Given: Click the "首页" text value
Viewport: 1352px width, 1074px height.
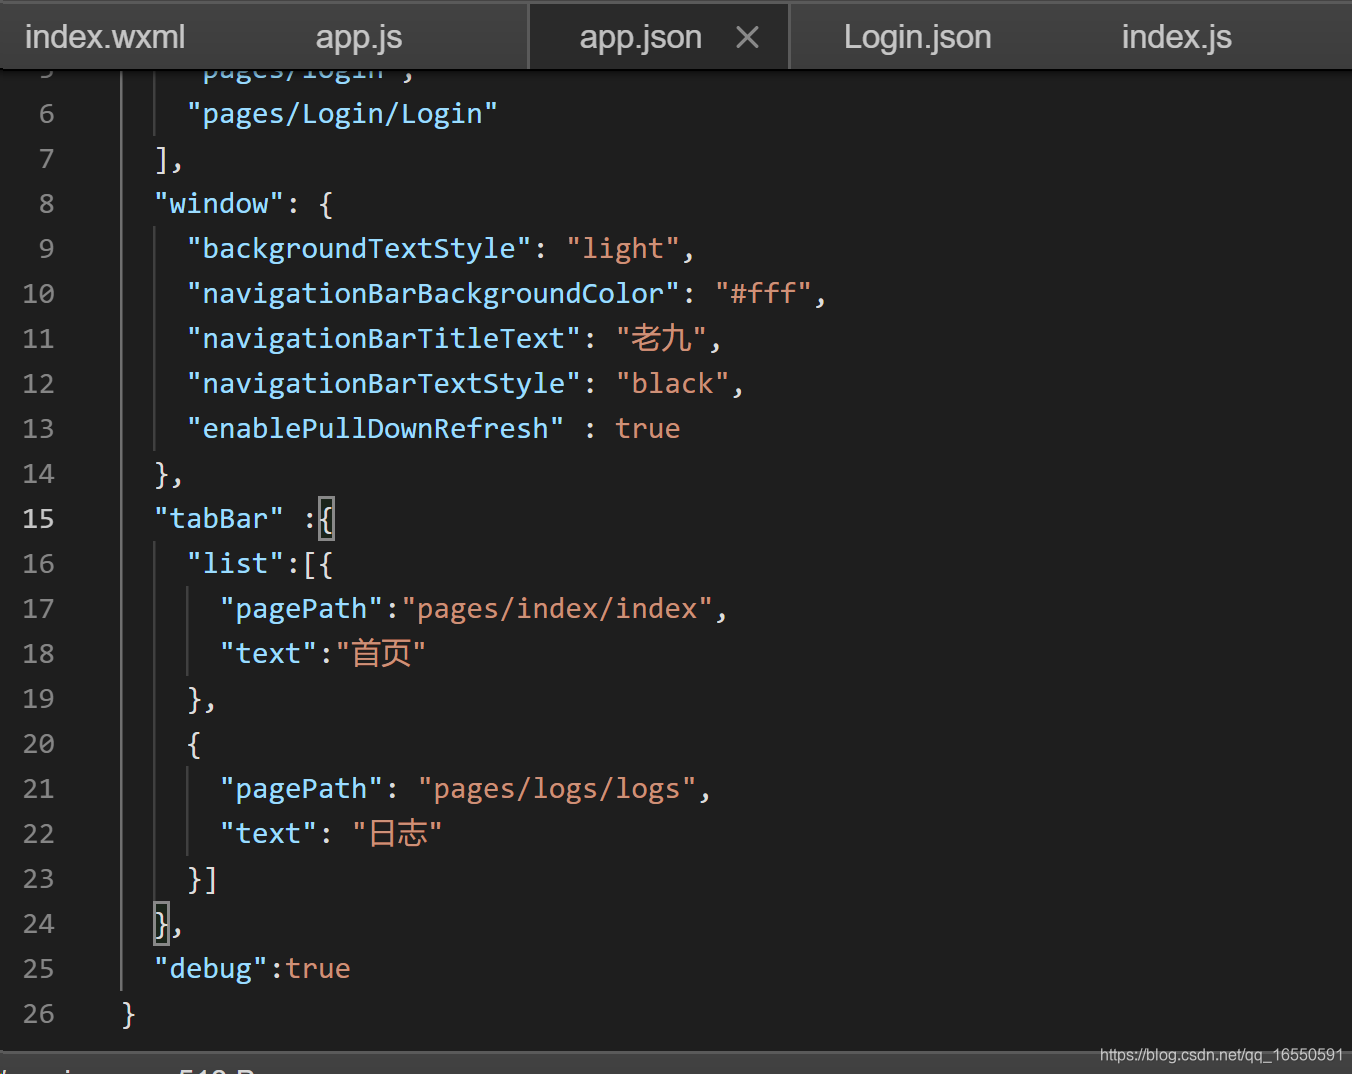Looking at the screenshot, I should [x=381, y=654].
